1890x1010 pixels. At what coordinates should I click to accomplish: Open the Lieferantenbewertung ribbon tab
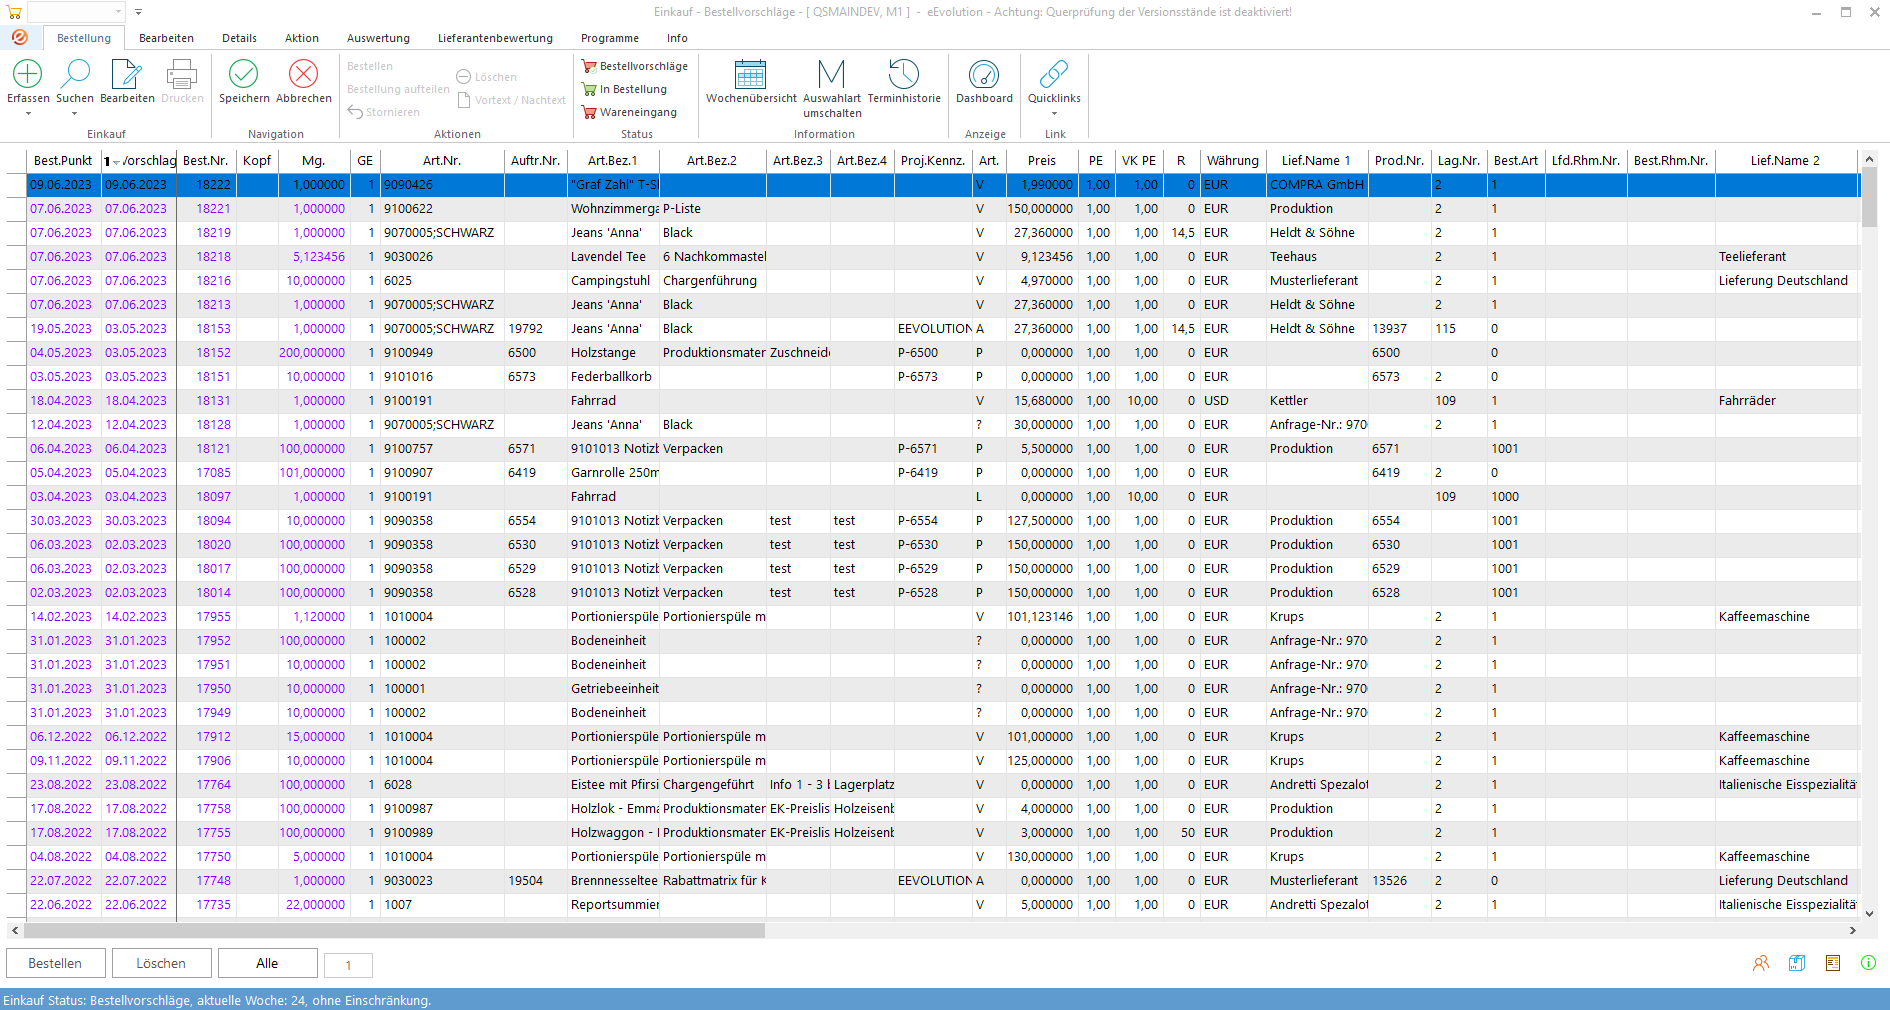tap(495, 38)
